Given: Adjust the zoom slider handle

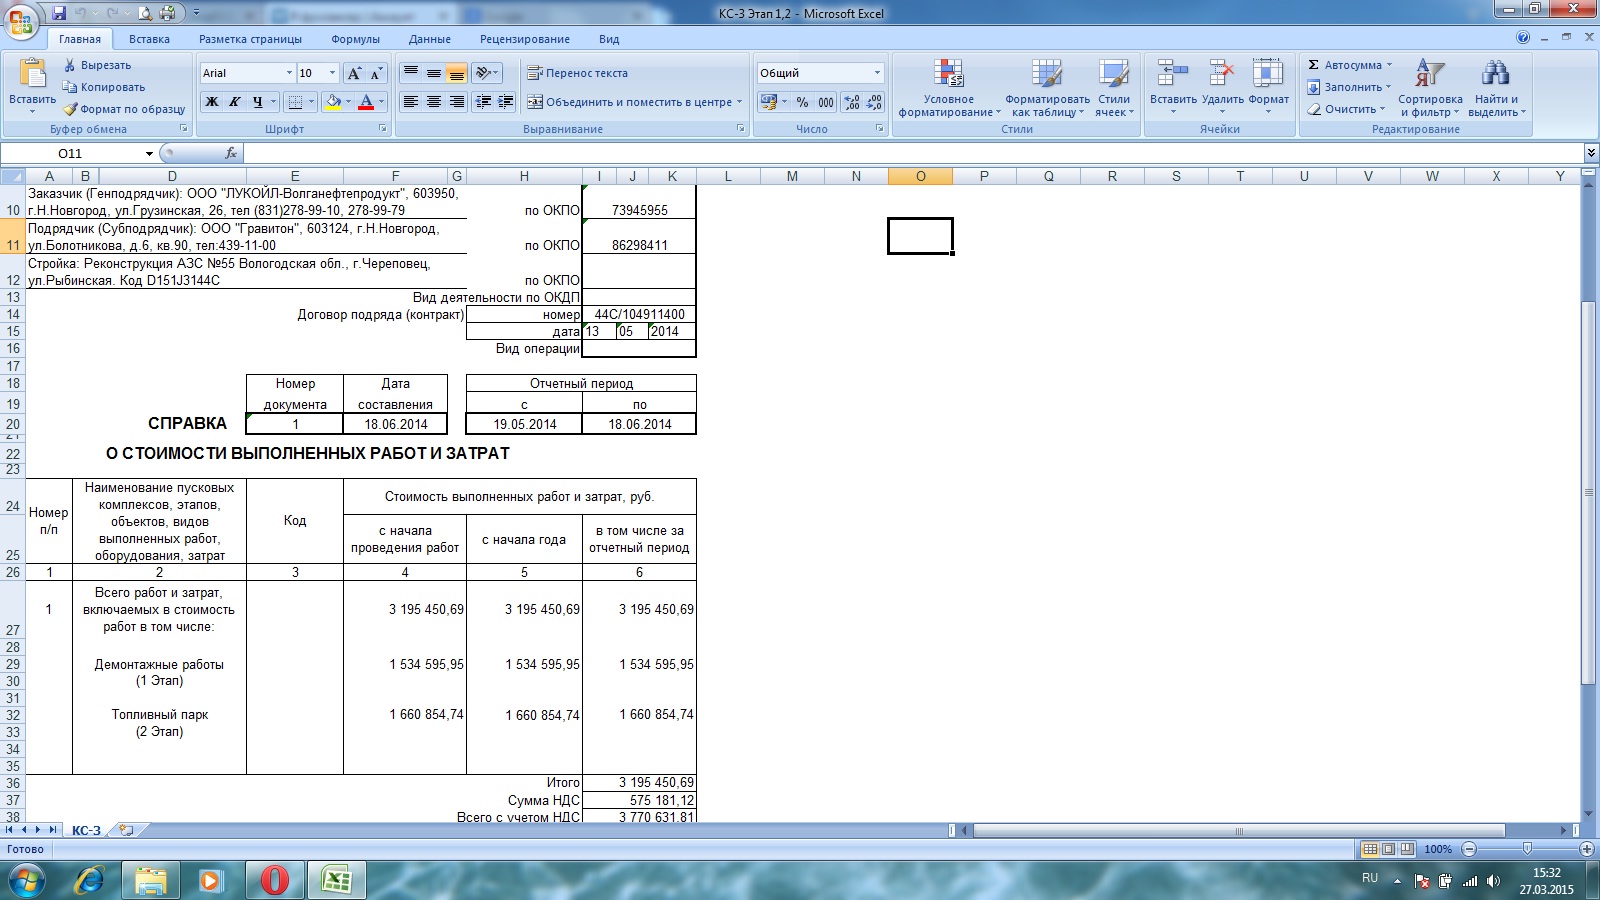Looking at the screenshot, I should [x=1527, y=849].
